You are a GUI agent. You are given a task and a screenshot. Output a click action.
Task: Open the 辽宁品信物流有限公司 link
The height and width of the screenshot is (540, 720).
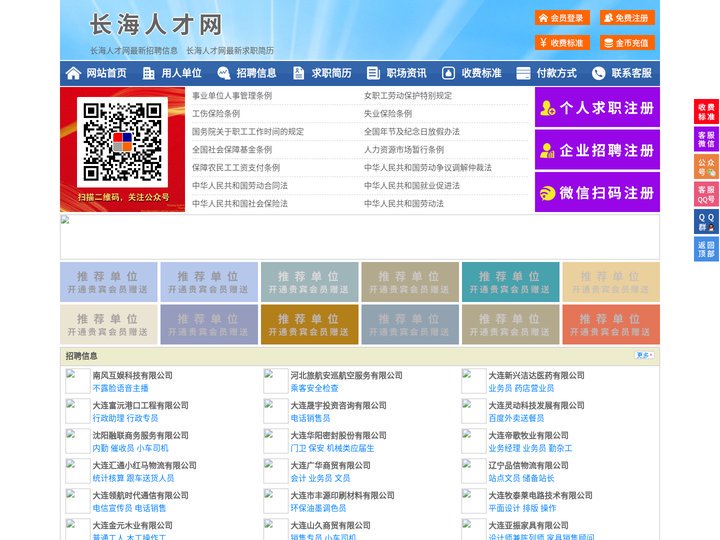[x=529, y=465]
